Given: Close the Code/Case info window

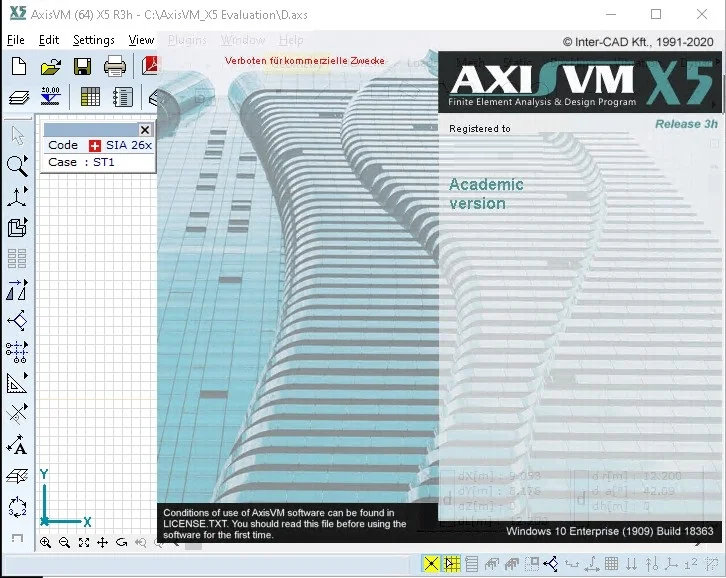Looking at the screenshot, I should (144, 130).
